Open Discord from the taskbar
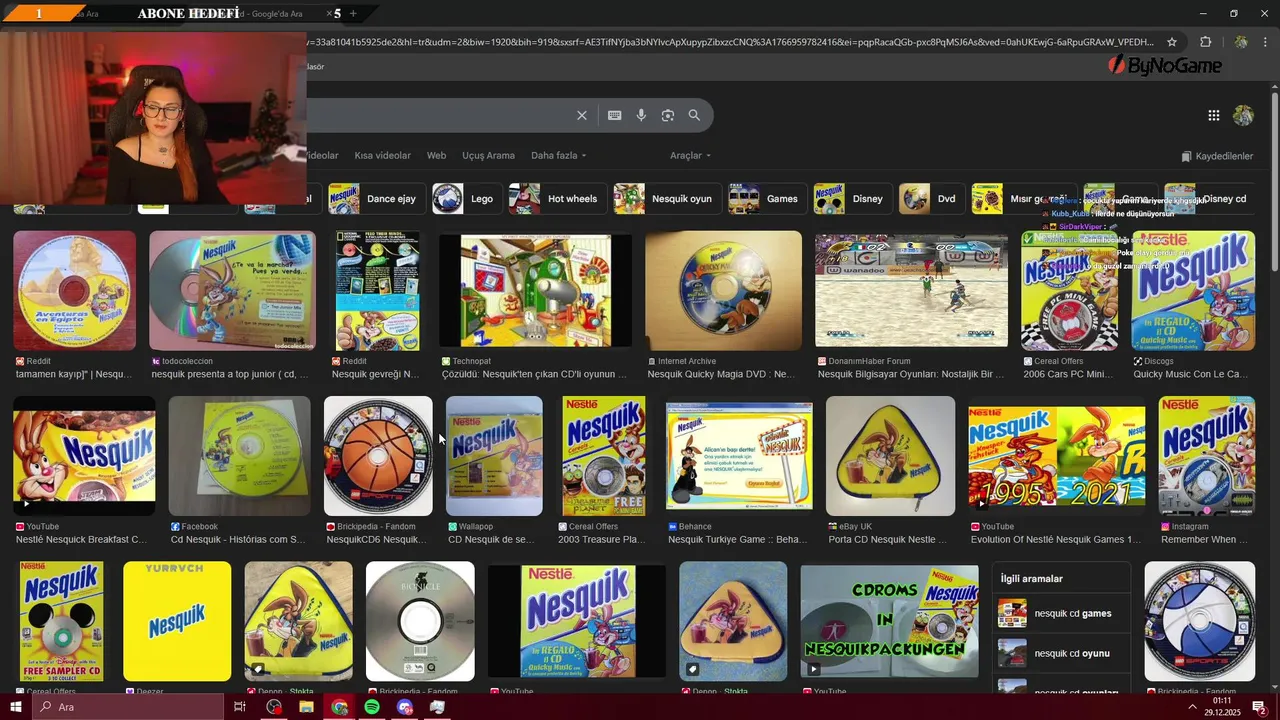 [404, 707]
